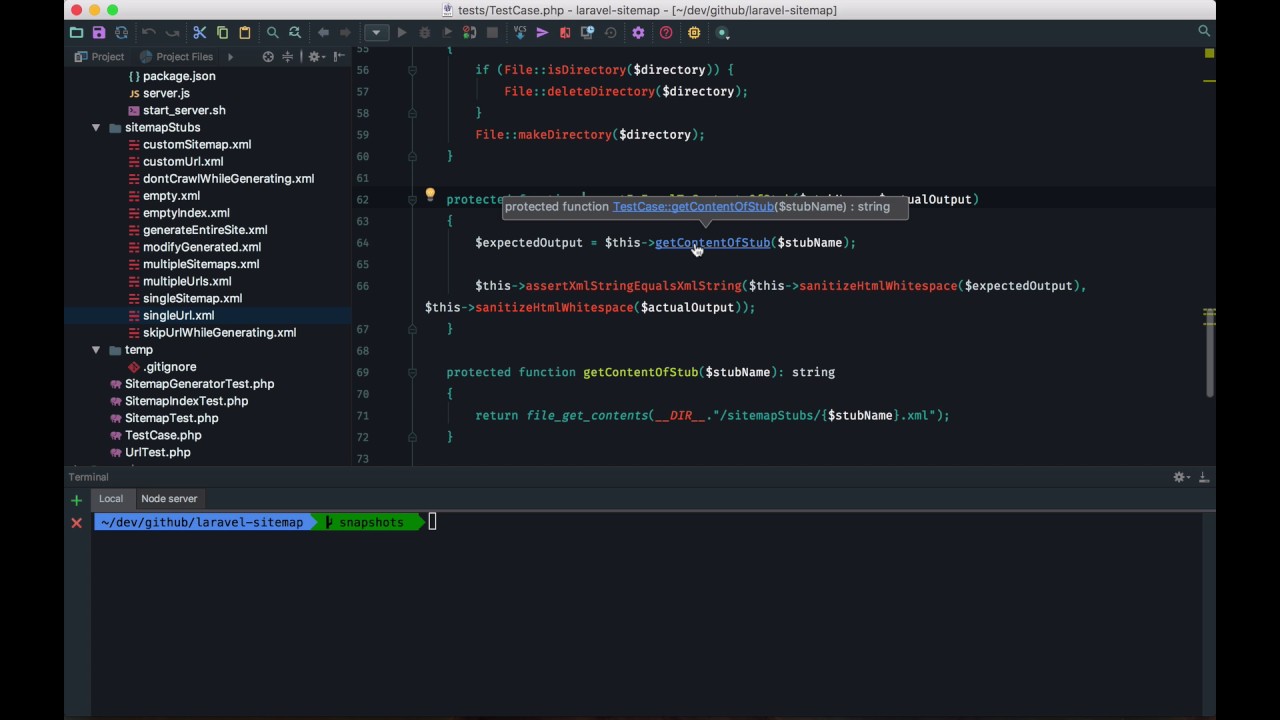
Task: Click the Redo arrow icon
Action: [x=172, y=32]
